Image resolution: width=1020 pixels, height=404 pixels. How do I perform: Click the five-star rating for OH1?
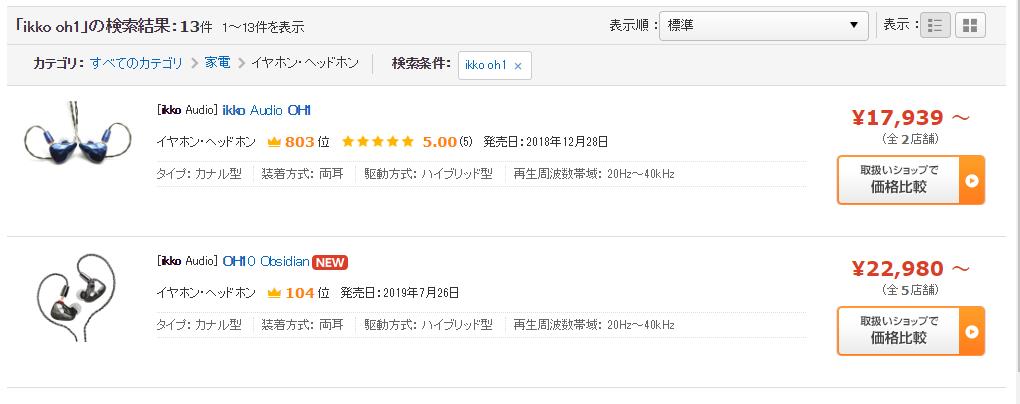378,142
